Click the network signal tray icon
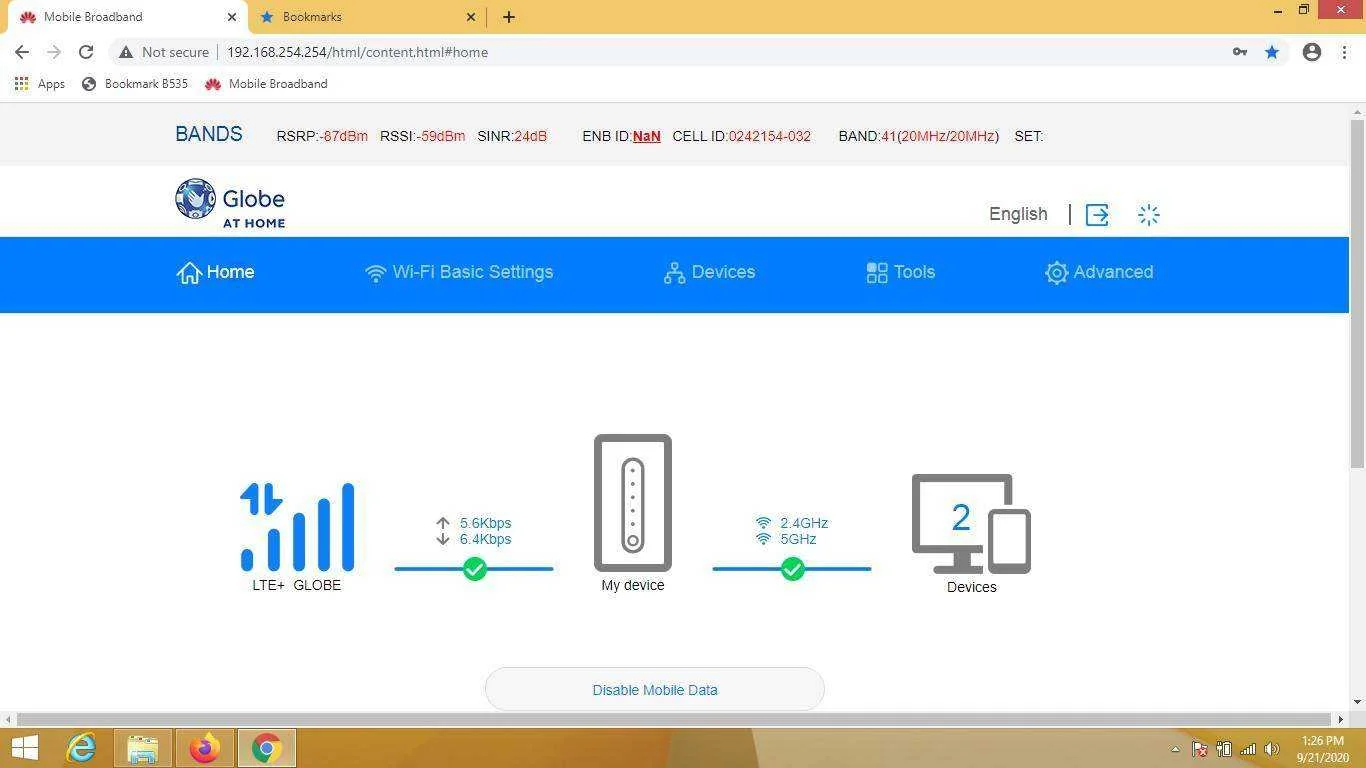 pos(1248,749)
